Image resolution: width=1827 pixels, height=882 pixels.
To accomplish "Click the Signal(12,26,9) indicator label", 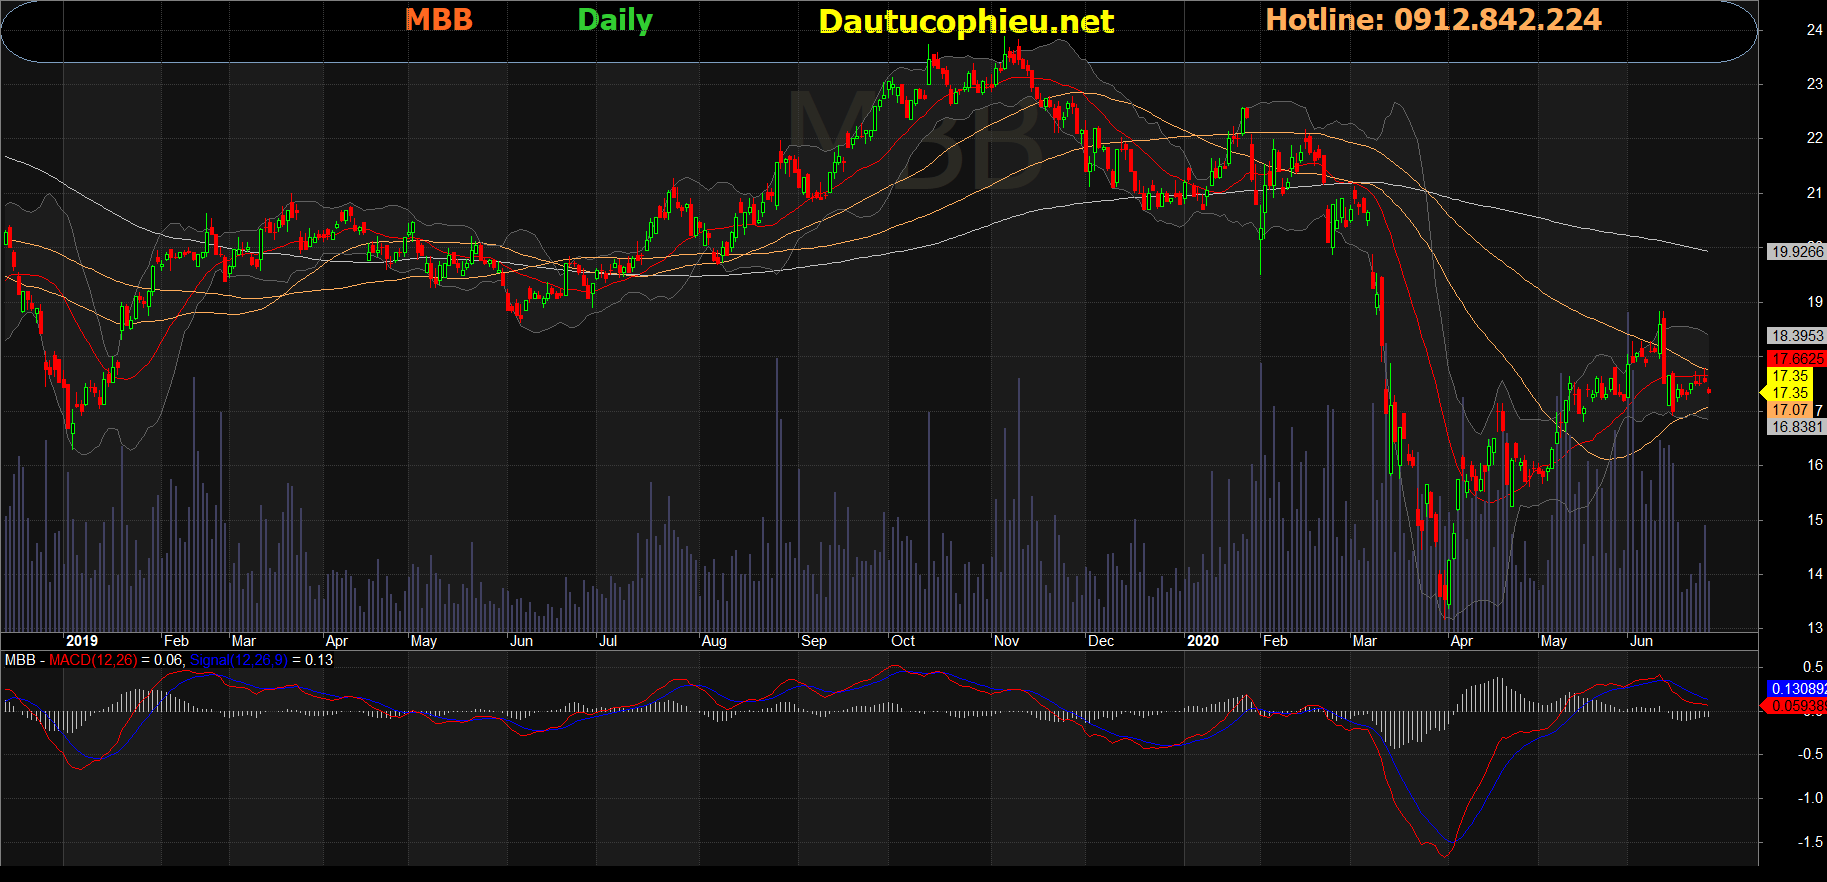I will click(x=238, y=660).
